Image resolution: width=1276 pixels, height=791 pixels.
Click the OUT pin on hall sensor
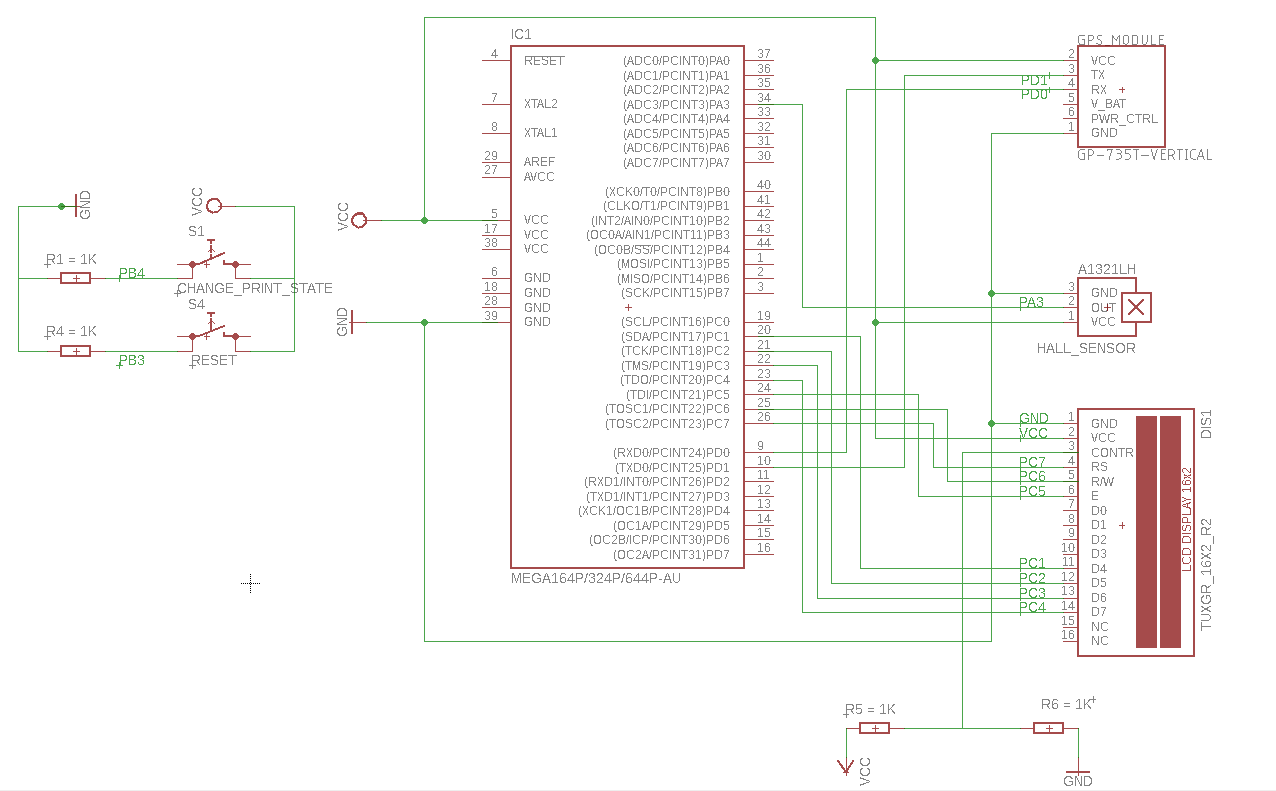coord(1103,307)
